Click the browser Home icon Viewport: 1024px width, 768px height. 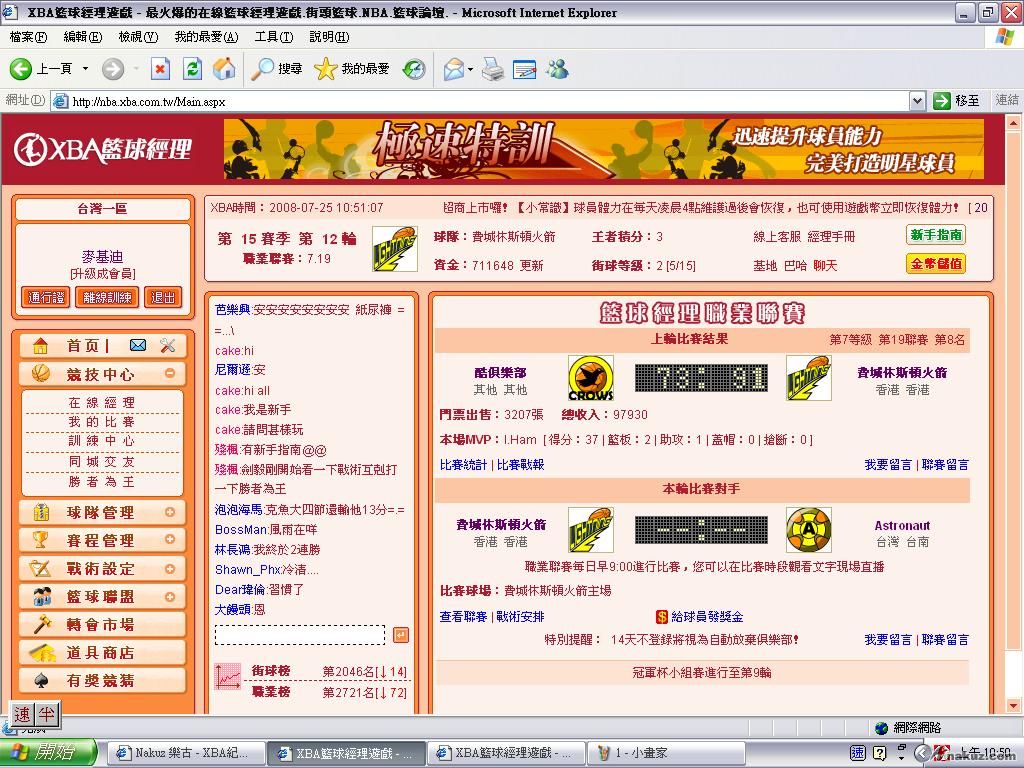pyautogui.click(x=224, y=69)
